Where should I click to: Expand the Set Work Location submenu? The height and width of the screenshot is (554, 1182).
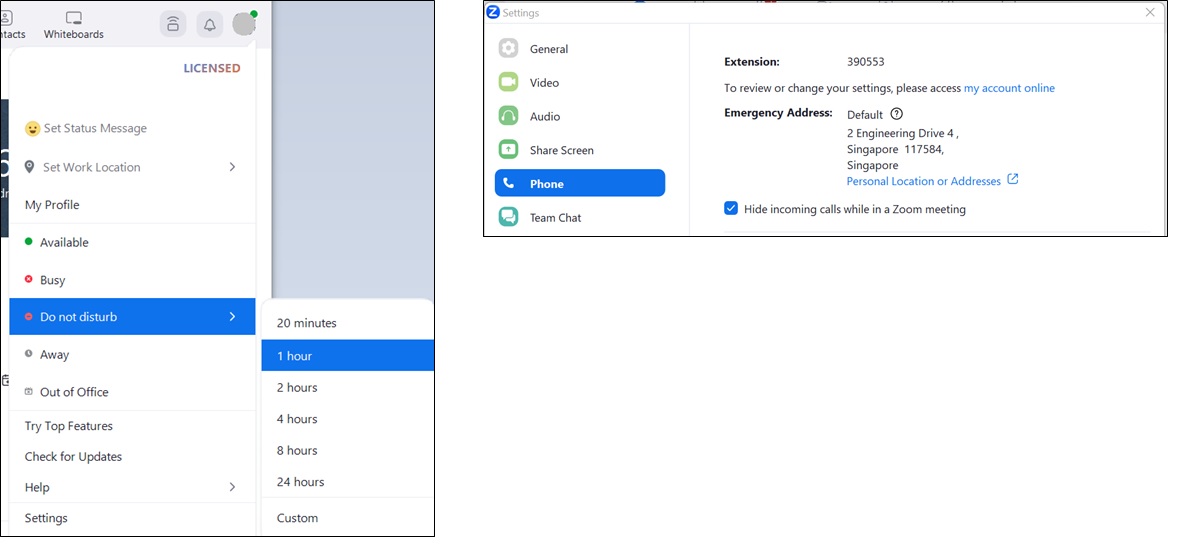tap(232, 167)
